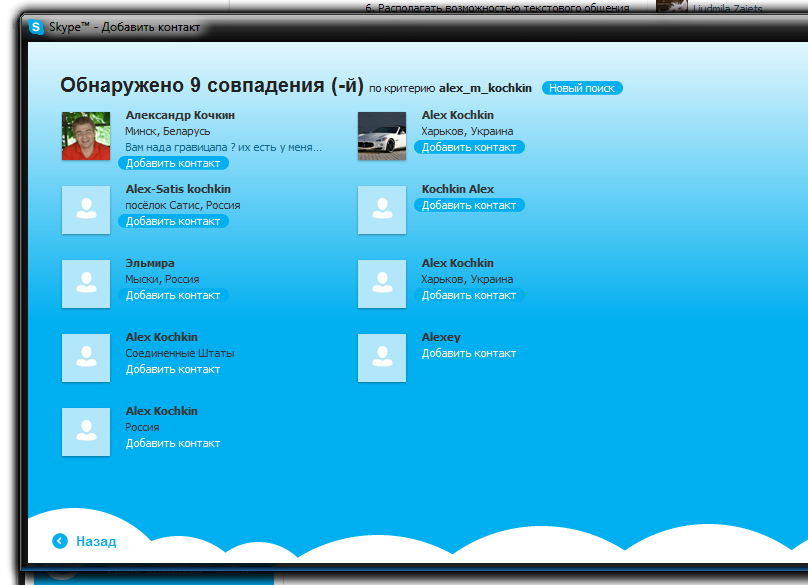Open the white car avatar of Alex Kochkin
Screen dimensions: 808x585
pyautogui.click(x=382, y=136)
